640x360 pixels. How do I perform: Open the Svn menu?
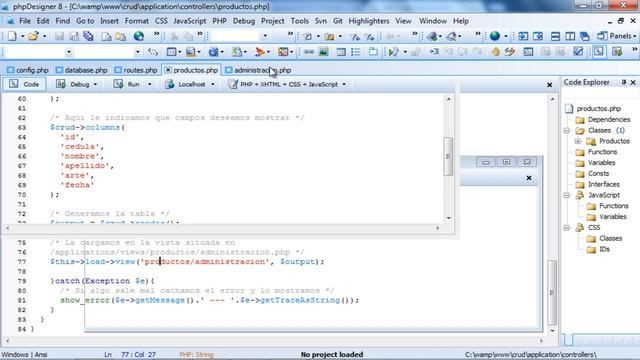(320, 21)
